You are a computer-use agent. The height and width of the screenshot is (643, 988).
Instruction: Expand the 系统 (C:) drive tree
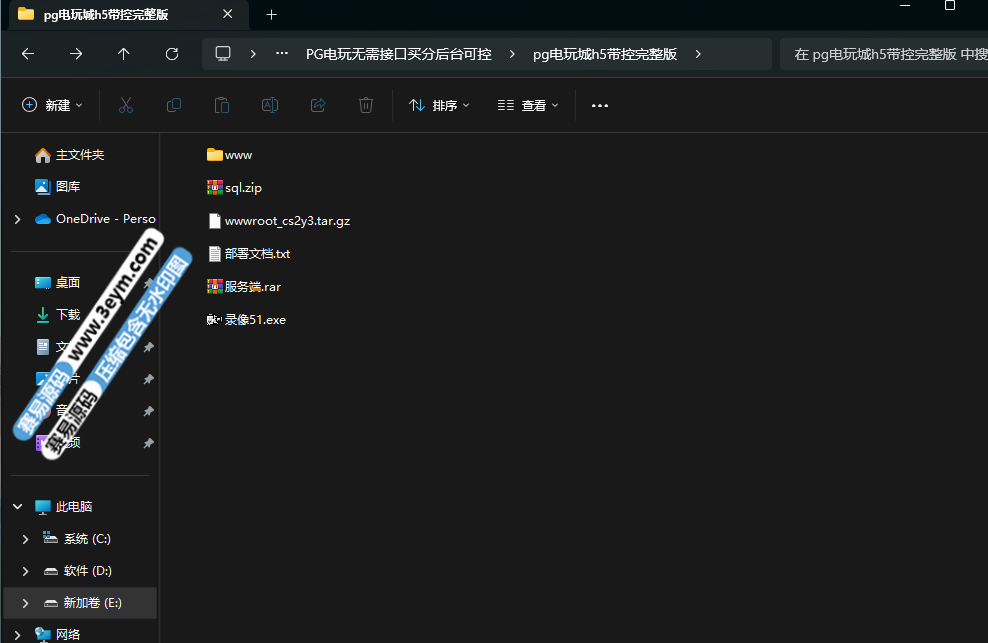point(25,539)
